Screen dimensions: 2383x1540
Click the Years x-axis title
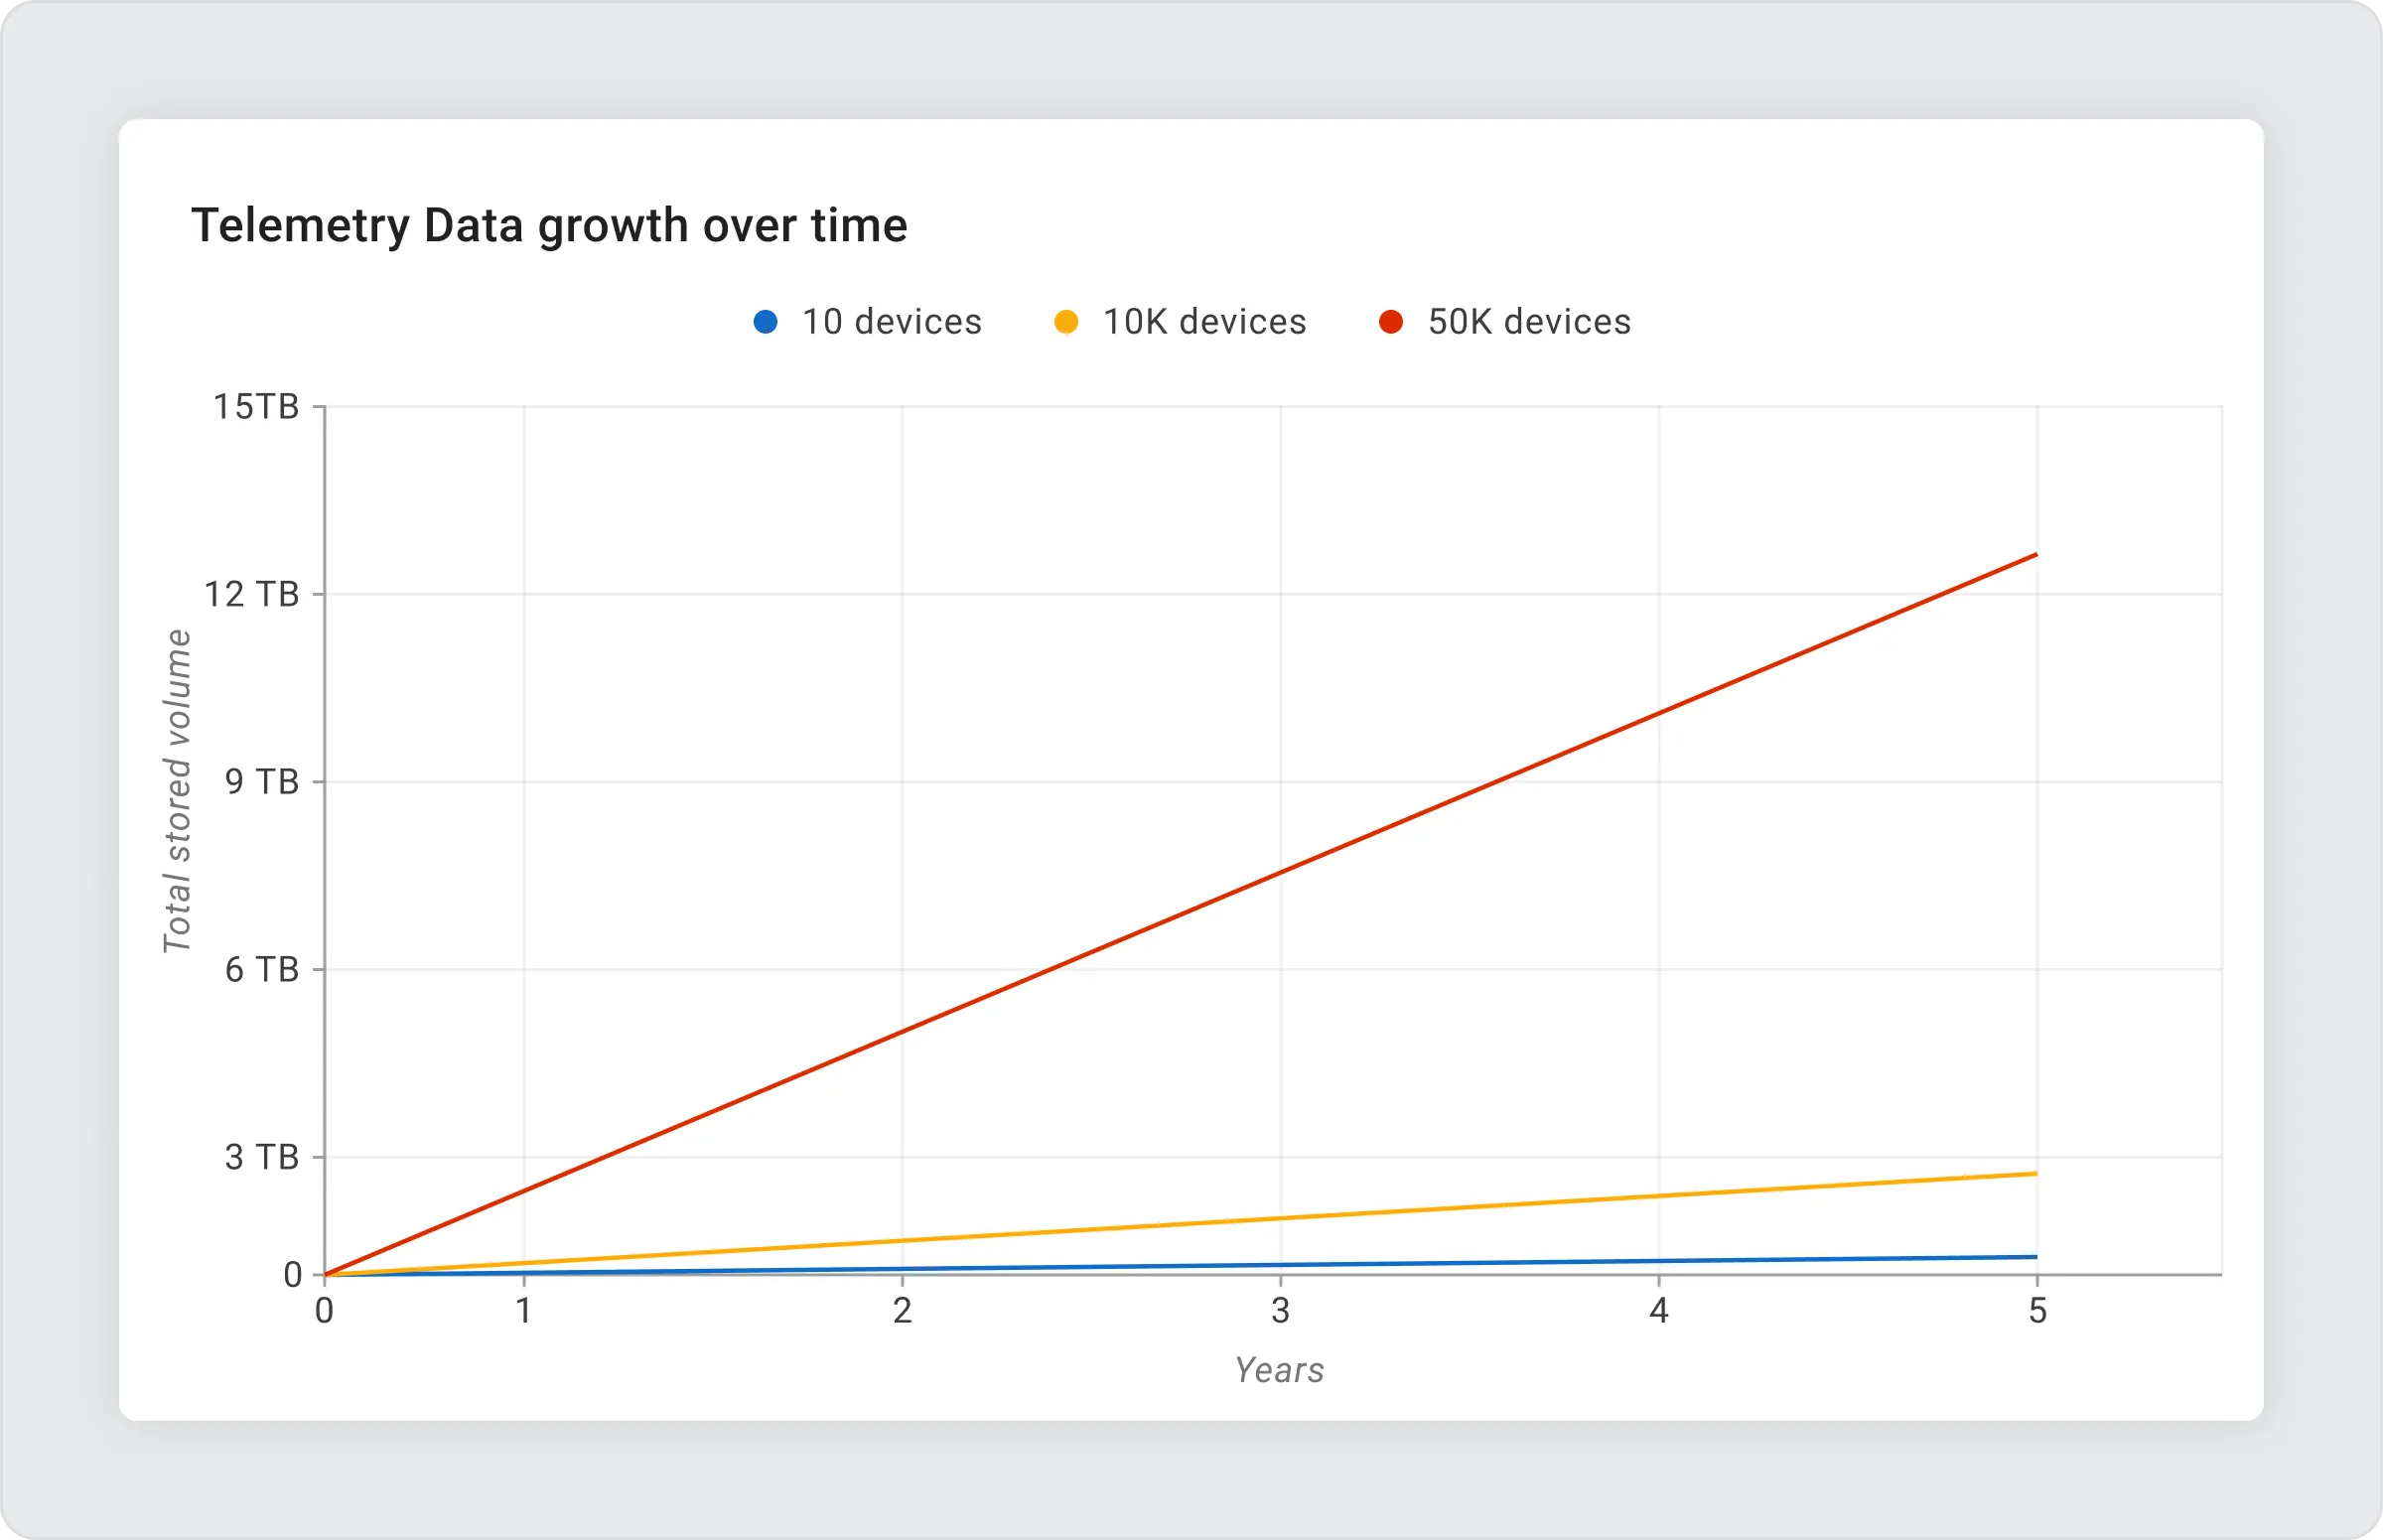1279,1370
